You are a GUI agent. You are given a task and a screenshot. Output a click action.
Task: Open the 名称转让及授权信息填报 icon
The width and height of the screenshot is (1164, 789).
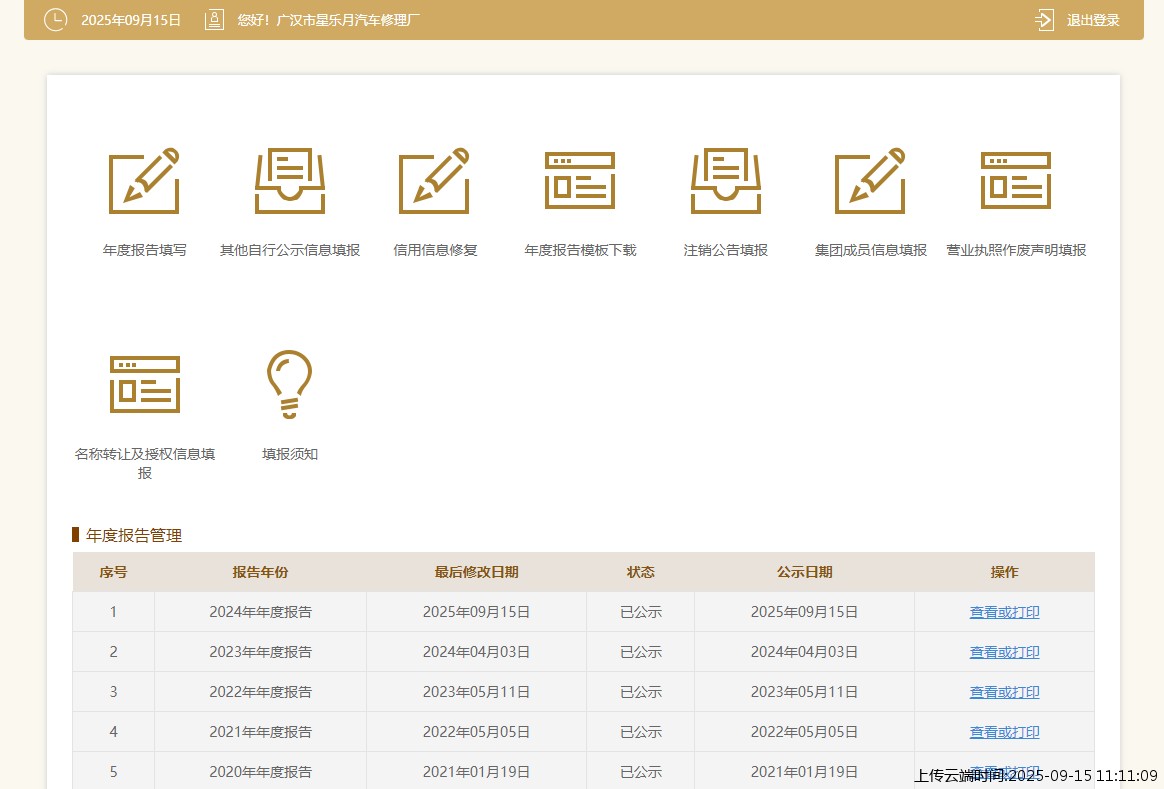coord(145,384)
